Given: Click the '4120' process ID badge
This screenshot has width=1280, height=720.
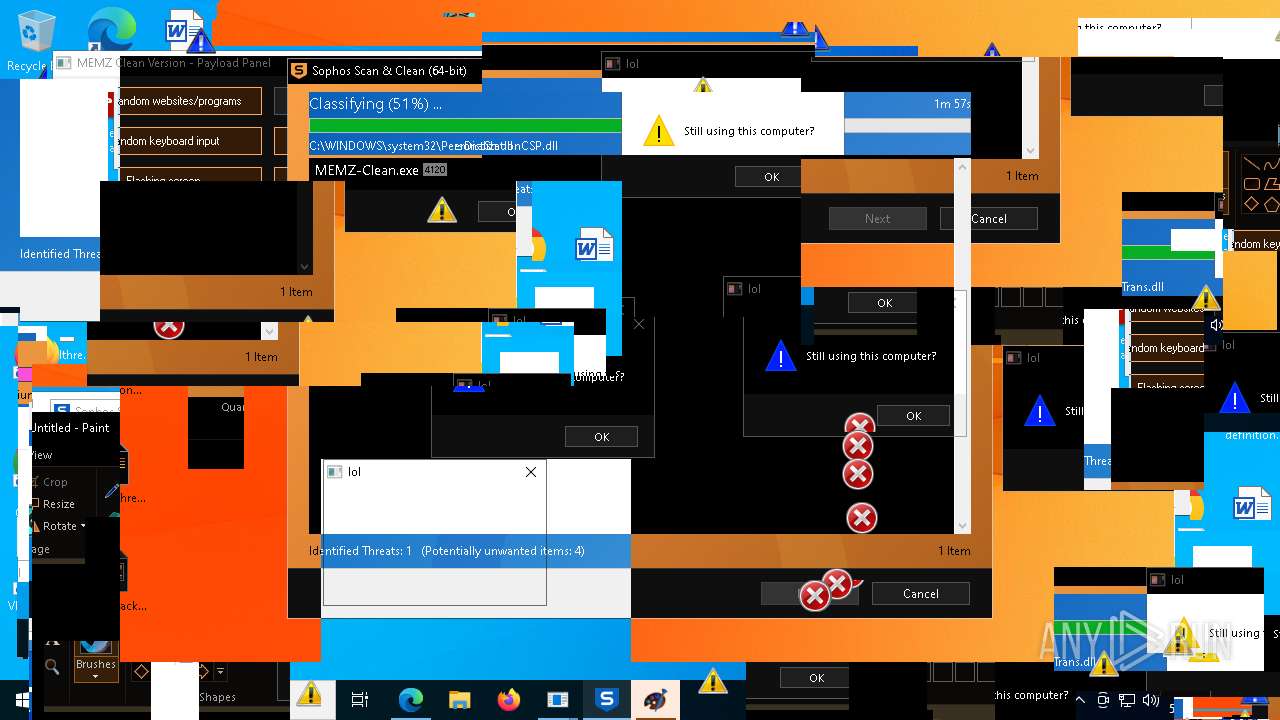Looking at the screenshot, I should coord(434,170).
